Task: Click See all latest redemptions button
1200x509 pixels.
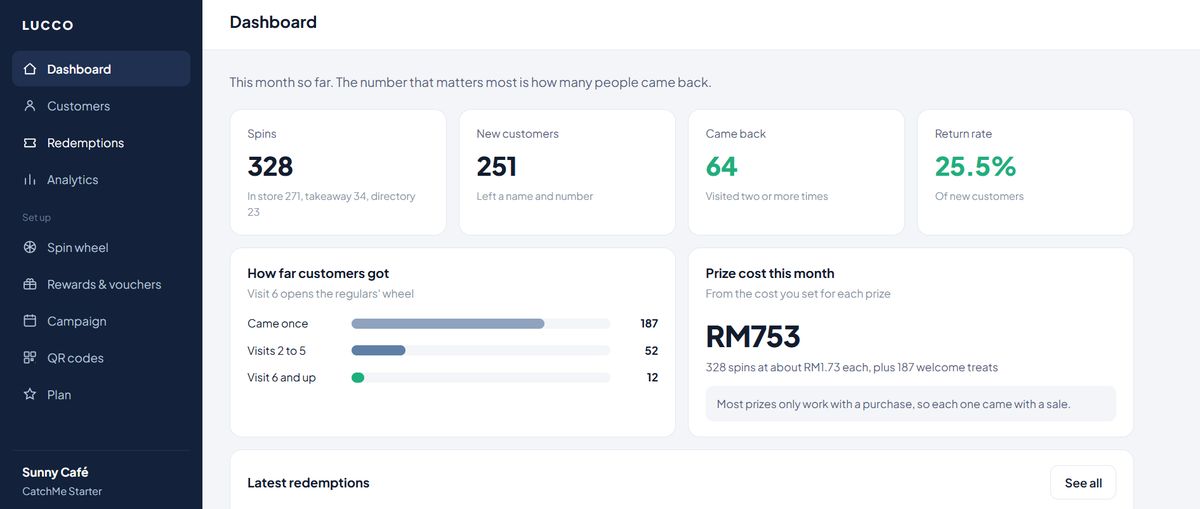Action: pyautogui.click(x=1083, y=483)
